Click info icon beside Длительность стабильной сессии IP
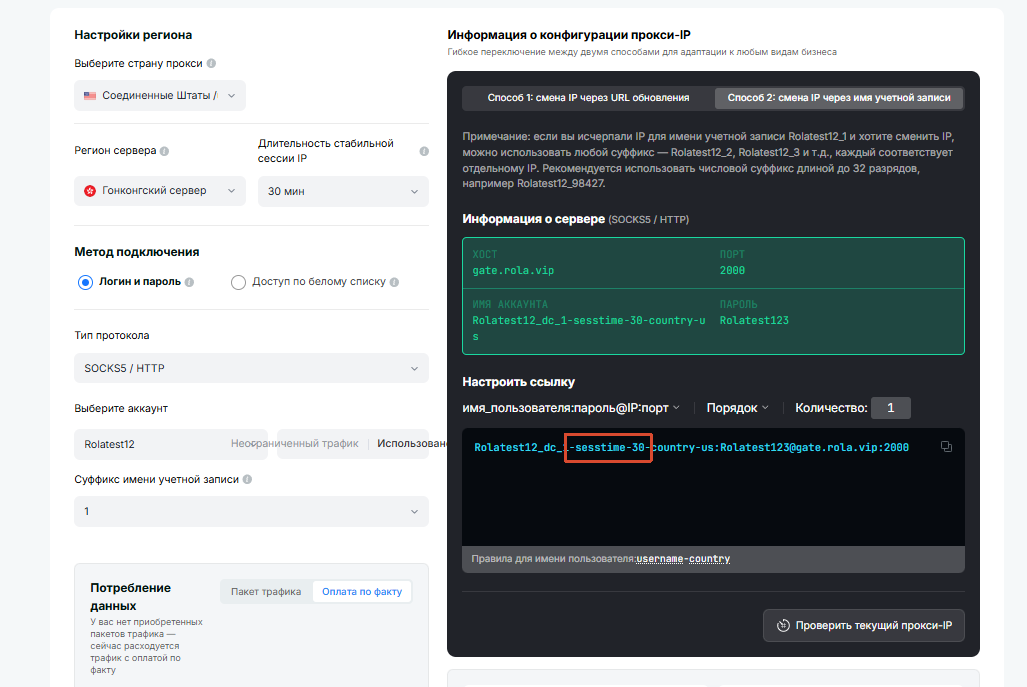 click(424, 151)
